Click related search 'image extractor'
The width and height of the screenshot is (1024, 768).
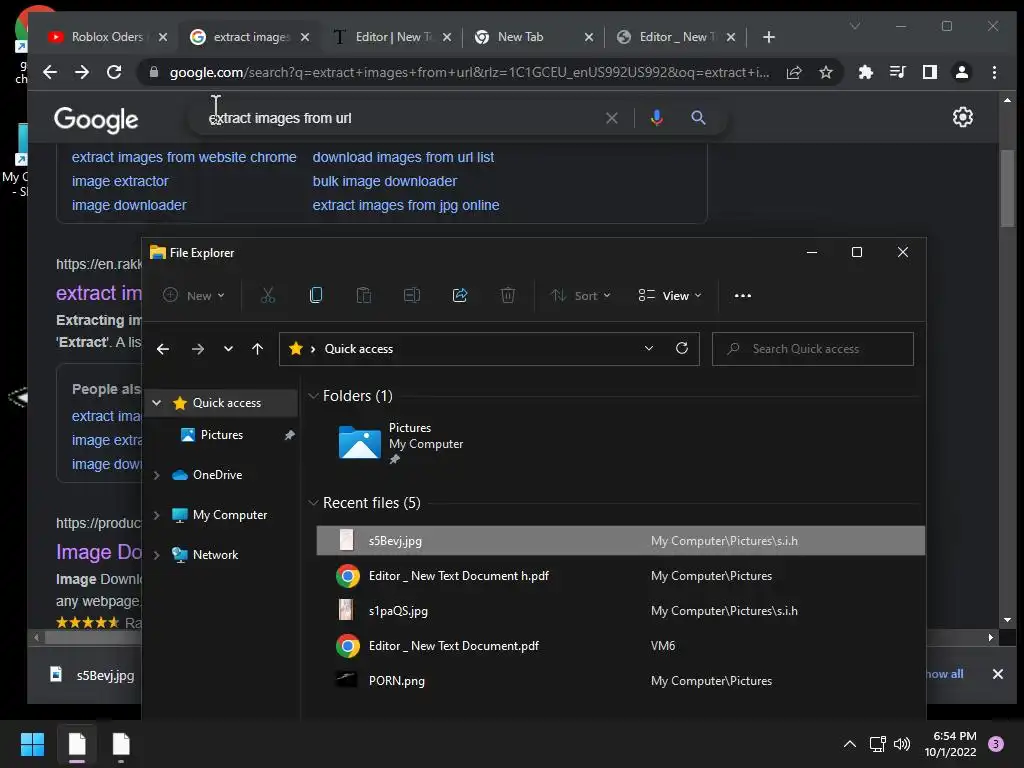click(120, 182)
